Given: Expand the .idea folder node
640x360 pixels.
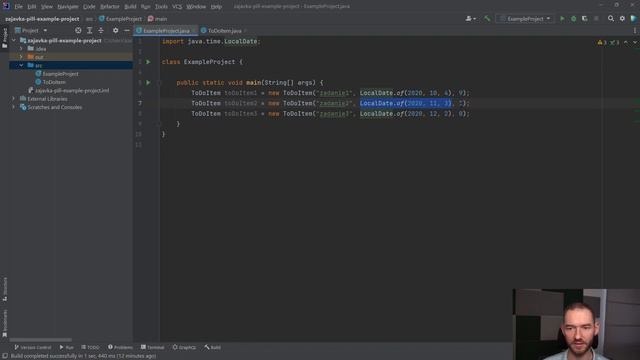Looking at the screenshot, I should coord(21,49).
